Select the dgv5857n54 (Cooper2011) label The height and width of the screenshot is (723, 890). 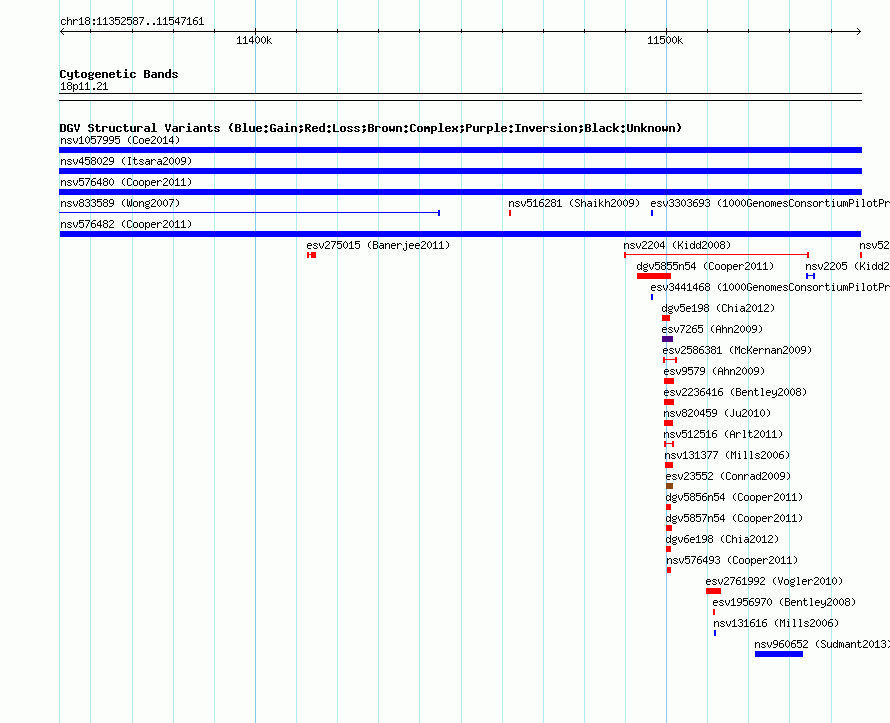pos(734,518)
